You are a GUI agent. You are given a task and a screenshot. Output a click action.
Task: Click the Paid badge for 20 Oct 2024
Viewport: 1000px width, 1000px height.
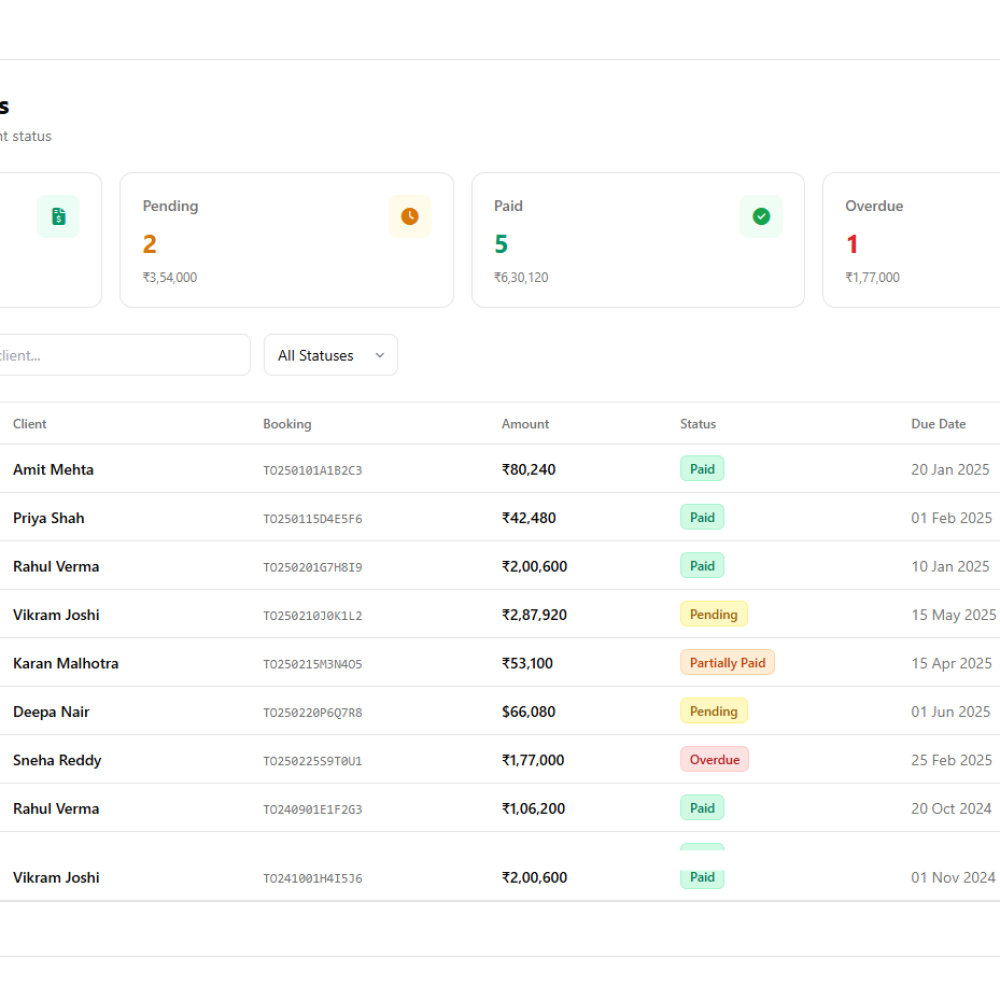pos(702,808)
